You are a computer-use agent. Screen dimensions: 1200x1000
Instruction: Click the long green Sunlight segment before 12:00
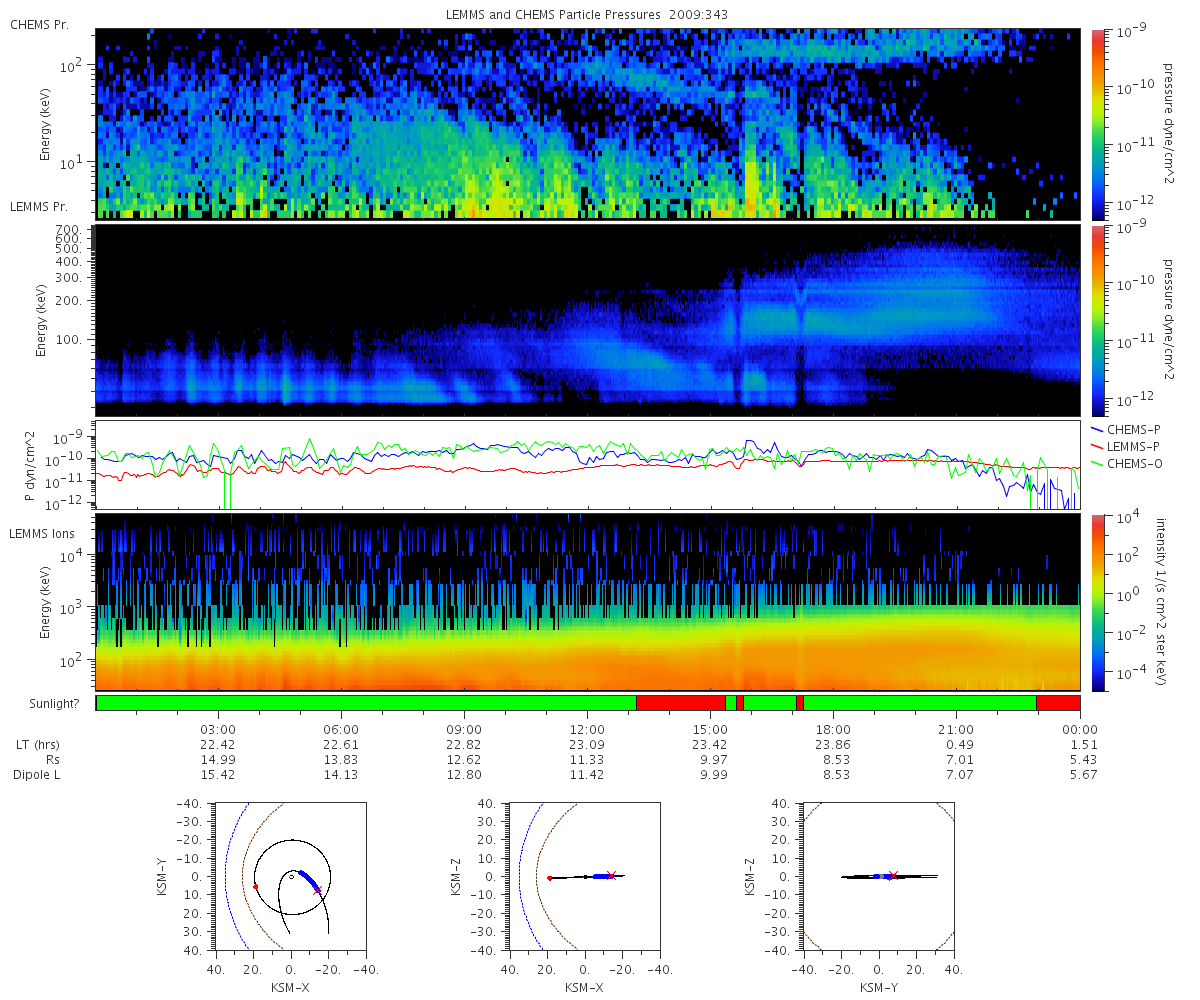(x=366, y=703)
